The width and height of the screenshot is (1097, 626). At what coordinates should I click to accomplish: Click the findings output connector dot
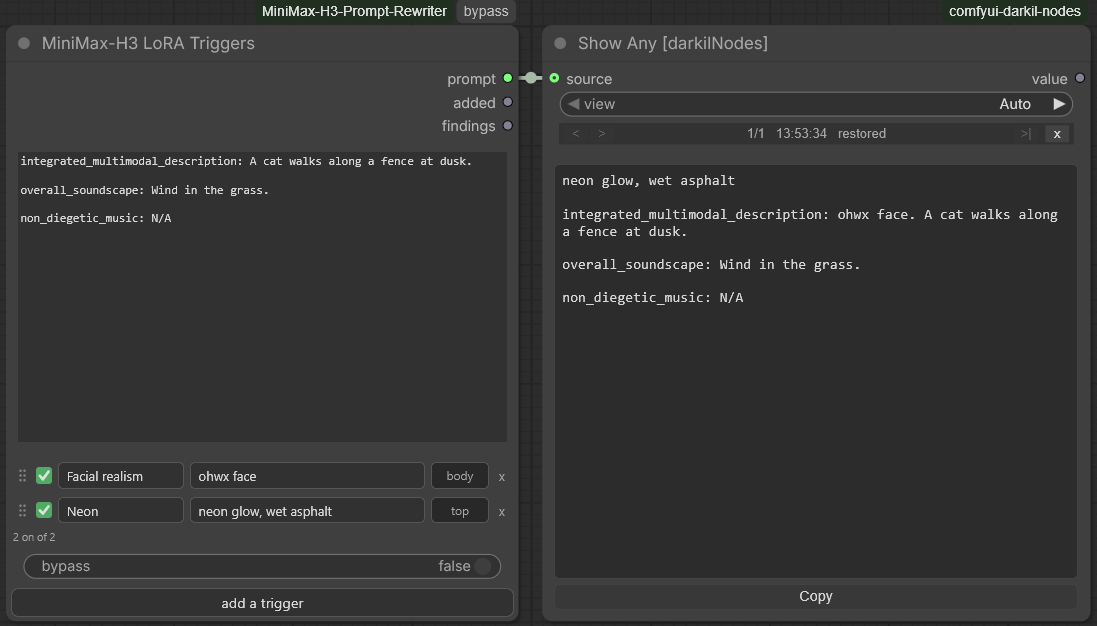point(508,126)
